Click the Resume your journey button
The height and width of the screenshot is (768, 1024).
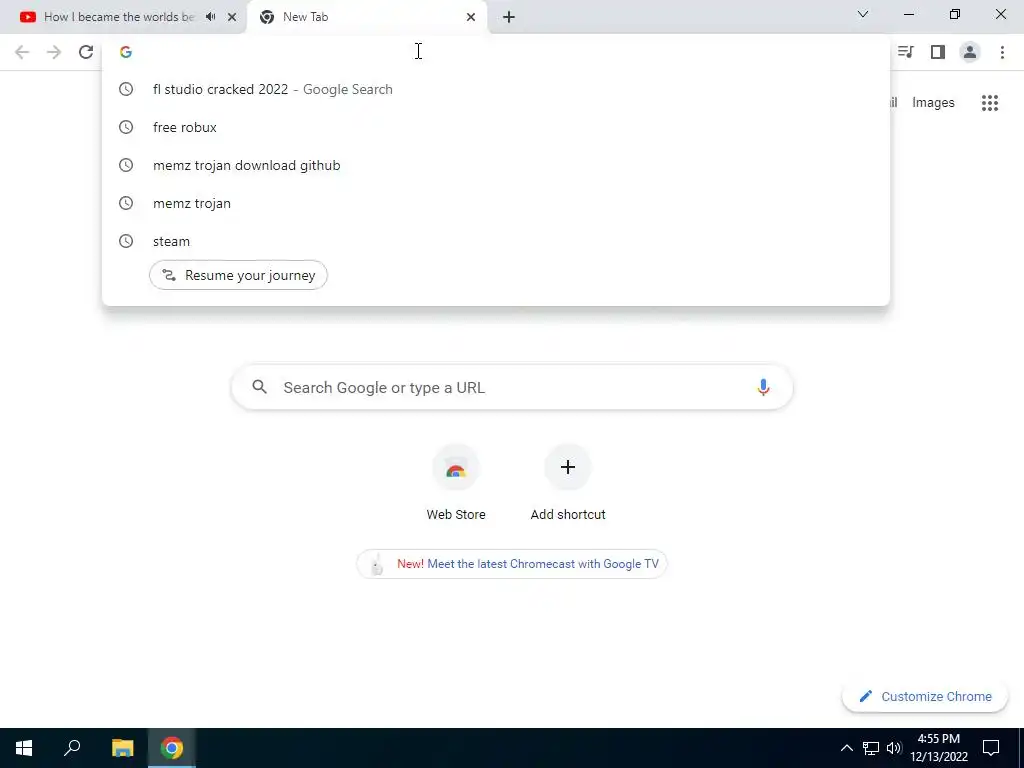(x=238, y=275)
